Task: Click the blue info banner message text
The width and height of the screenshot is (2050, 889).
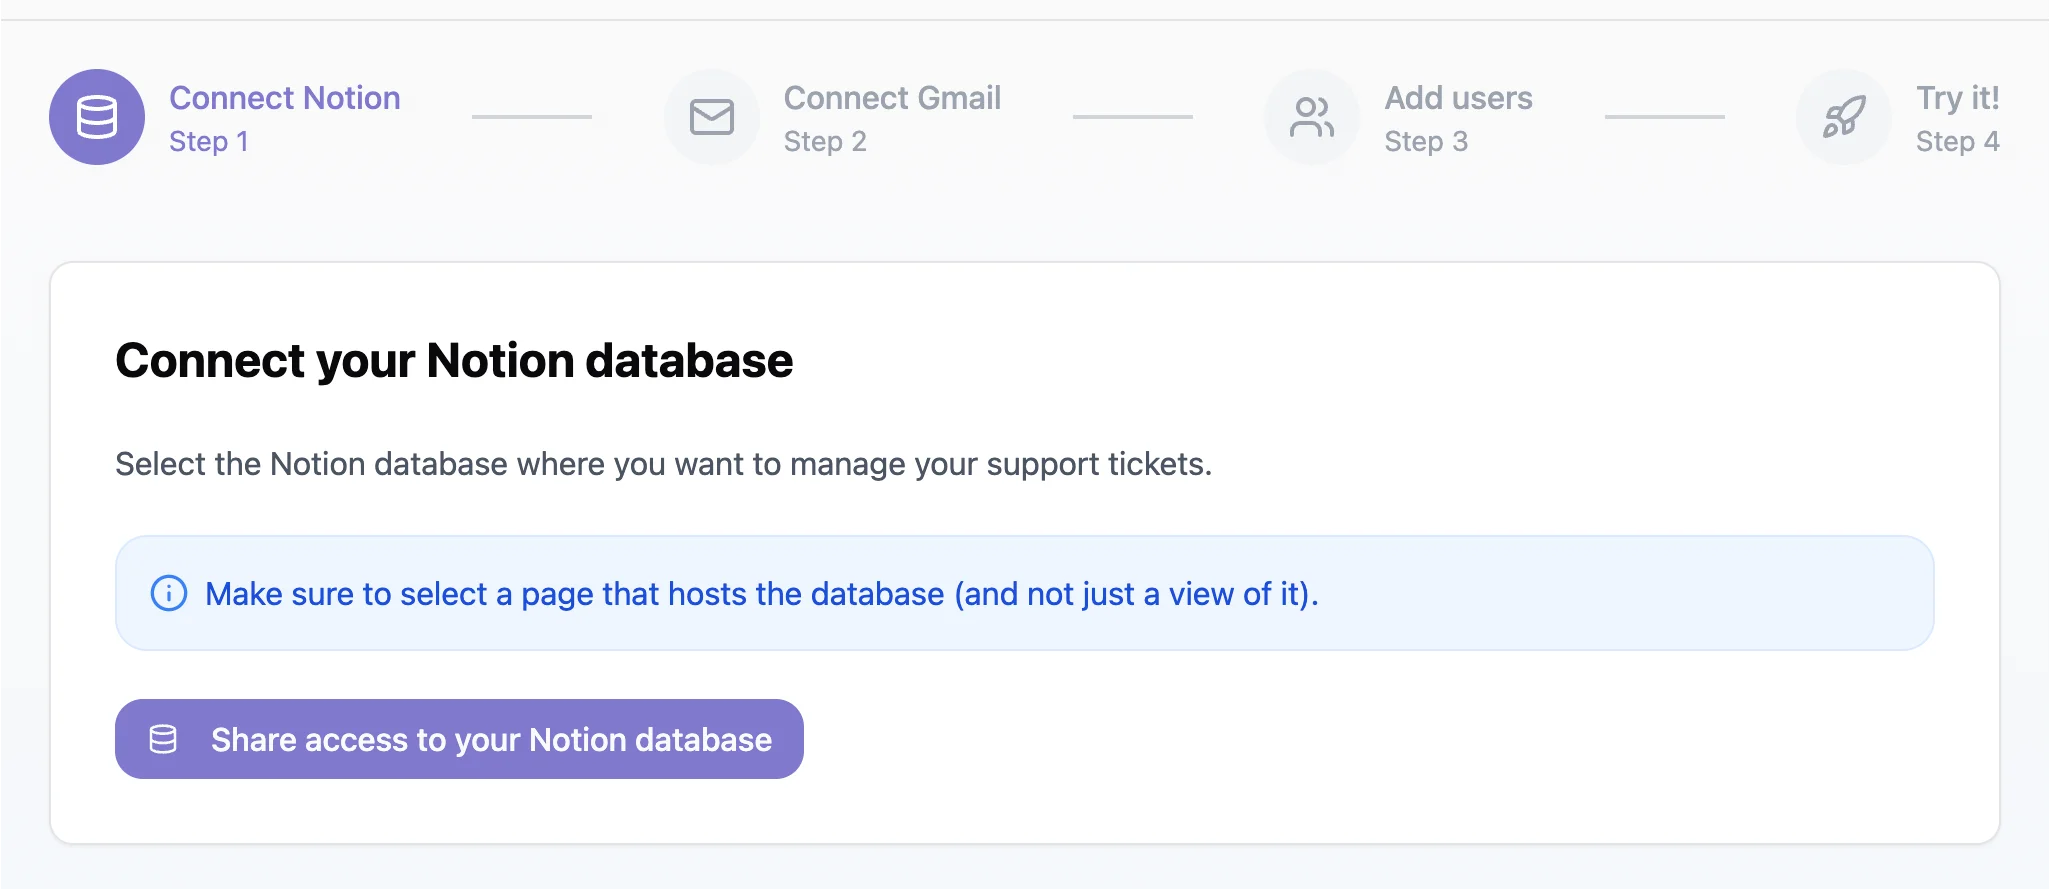Action: click(x=761, y=594)
